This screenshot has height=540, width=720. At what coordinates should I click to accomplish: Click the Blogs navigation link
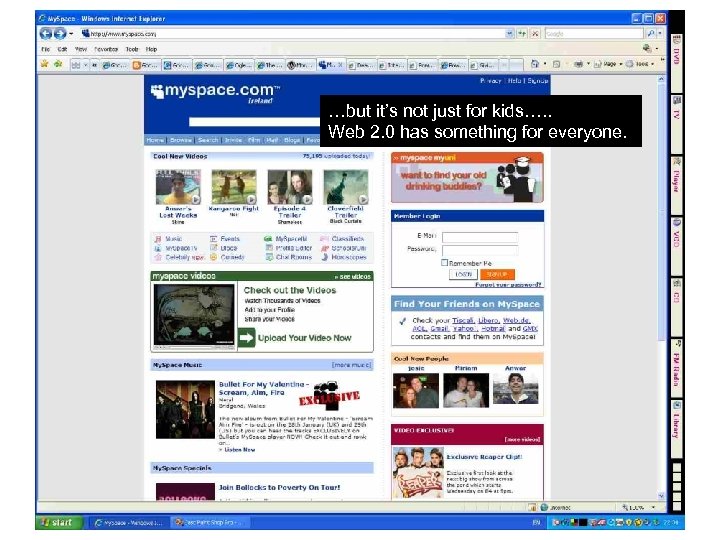pyautogui.click(x=292, y=140)
